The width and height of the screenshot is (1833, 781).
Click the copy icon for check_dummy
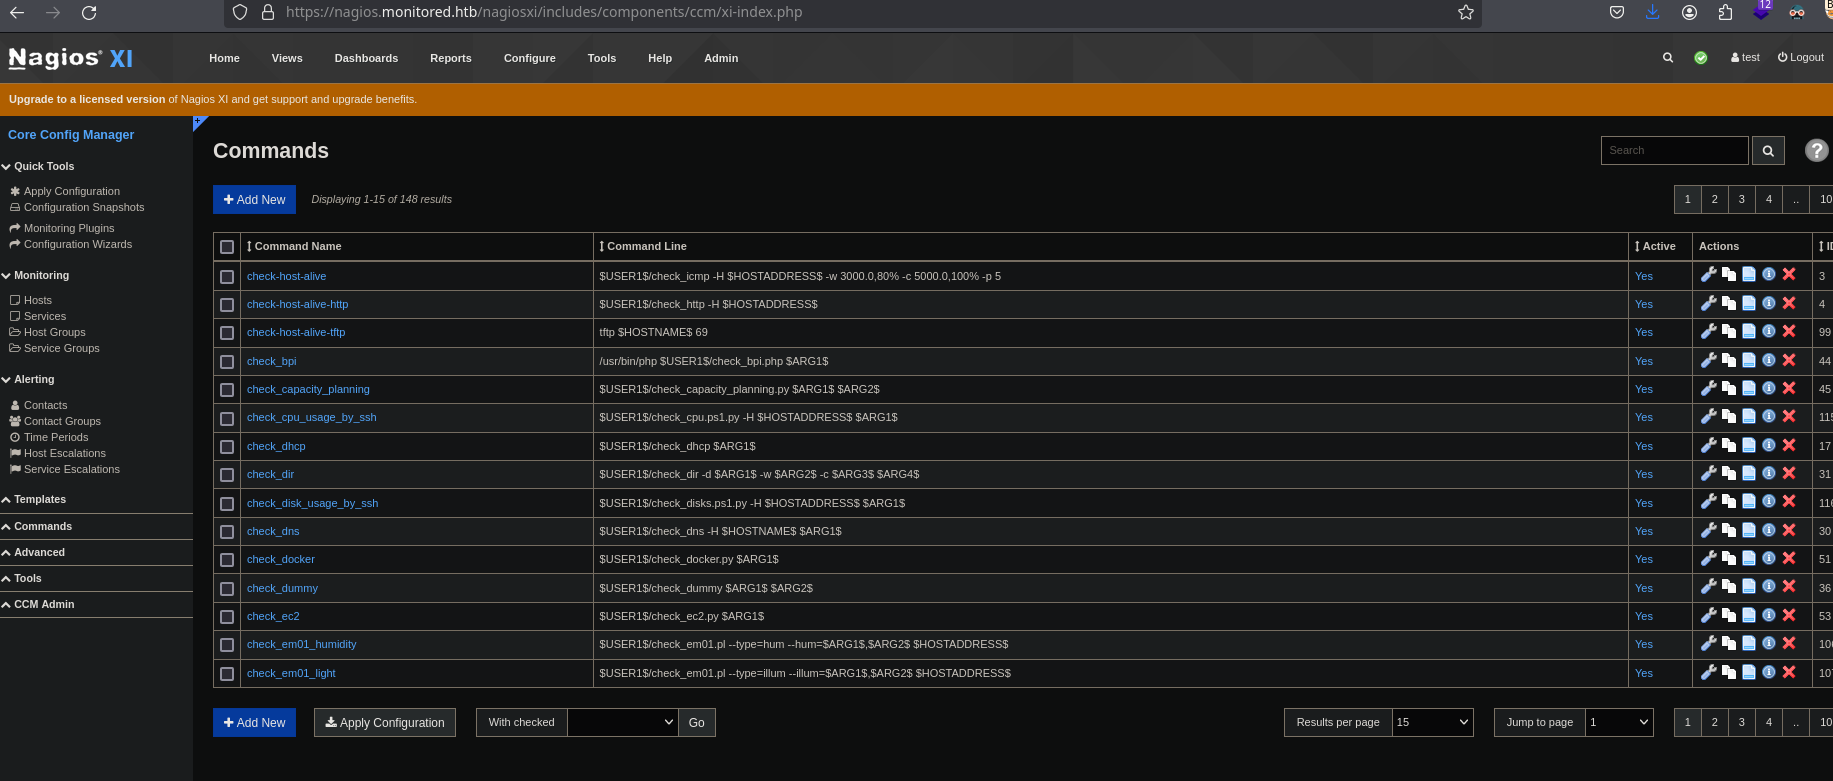1728,587
